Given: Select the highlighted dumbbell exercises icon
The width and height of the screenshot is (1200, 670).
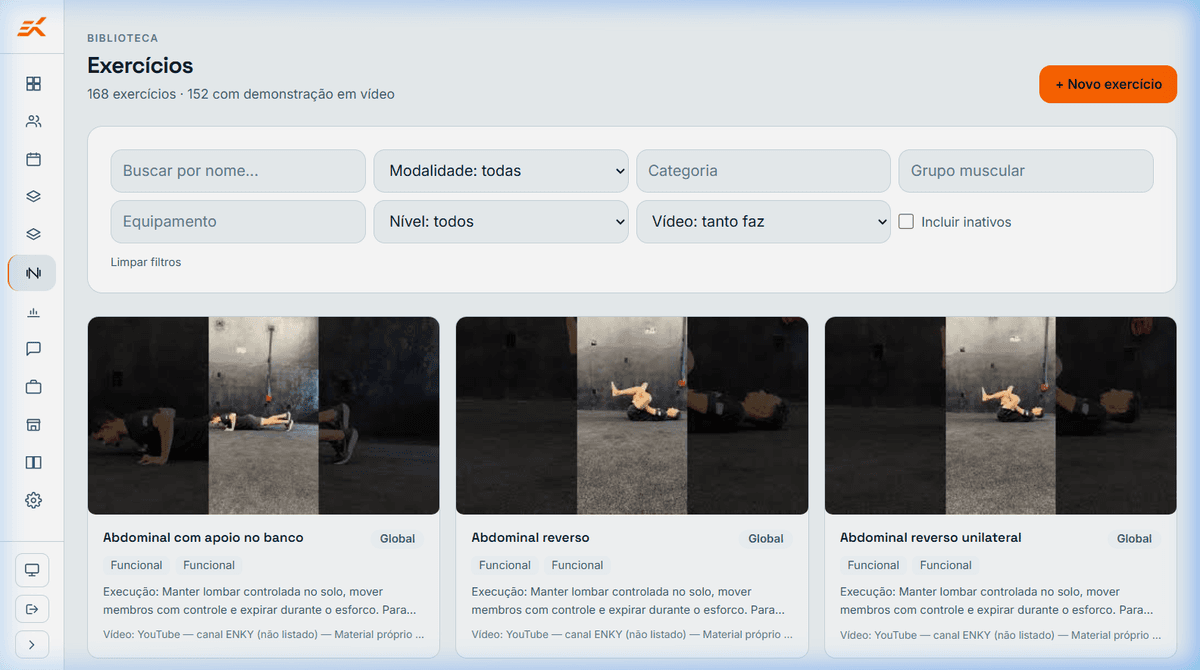Looking at the screenshot, I should 33,273.
